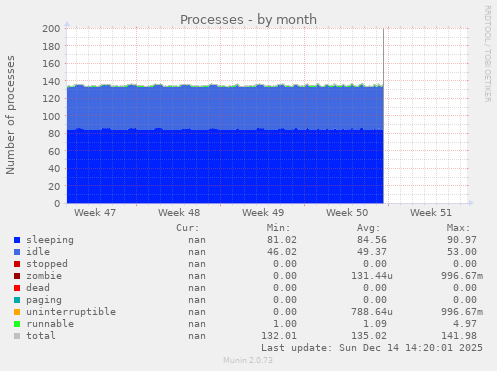Click total average value 135.02
Screen dimensions: 497x371
click(x=369, y=336)
